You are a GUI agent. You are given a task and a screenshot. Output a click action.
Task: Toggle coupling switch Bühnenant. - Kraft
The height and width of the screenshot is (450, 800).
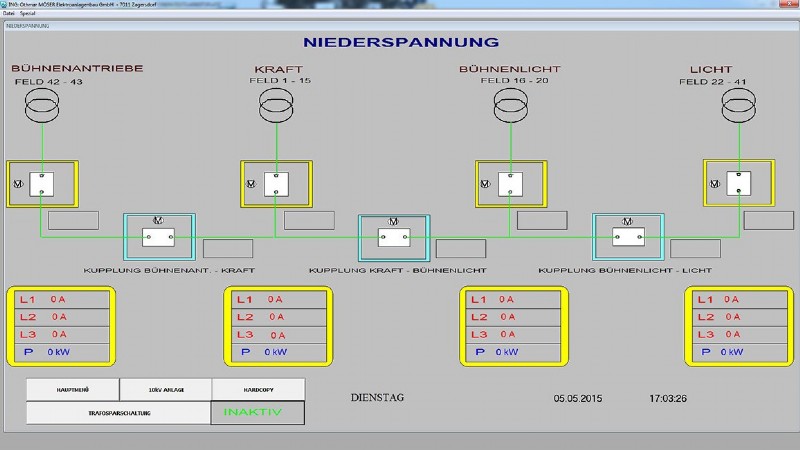pos(158,238)
